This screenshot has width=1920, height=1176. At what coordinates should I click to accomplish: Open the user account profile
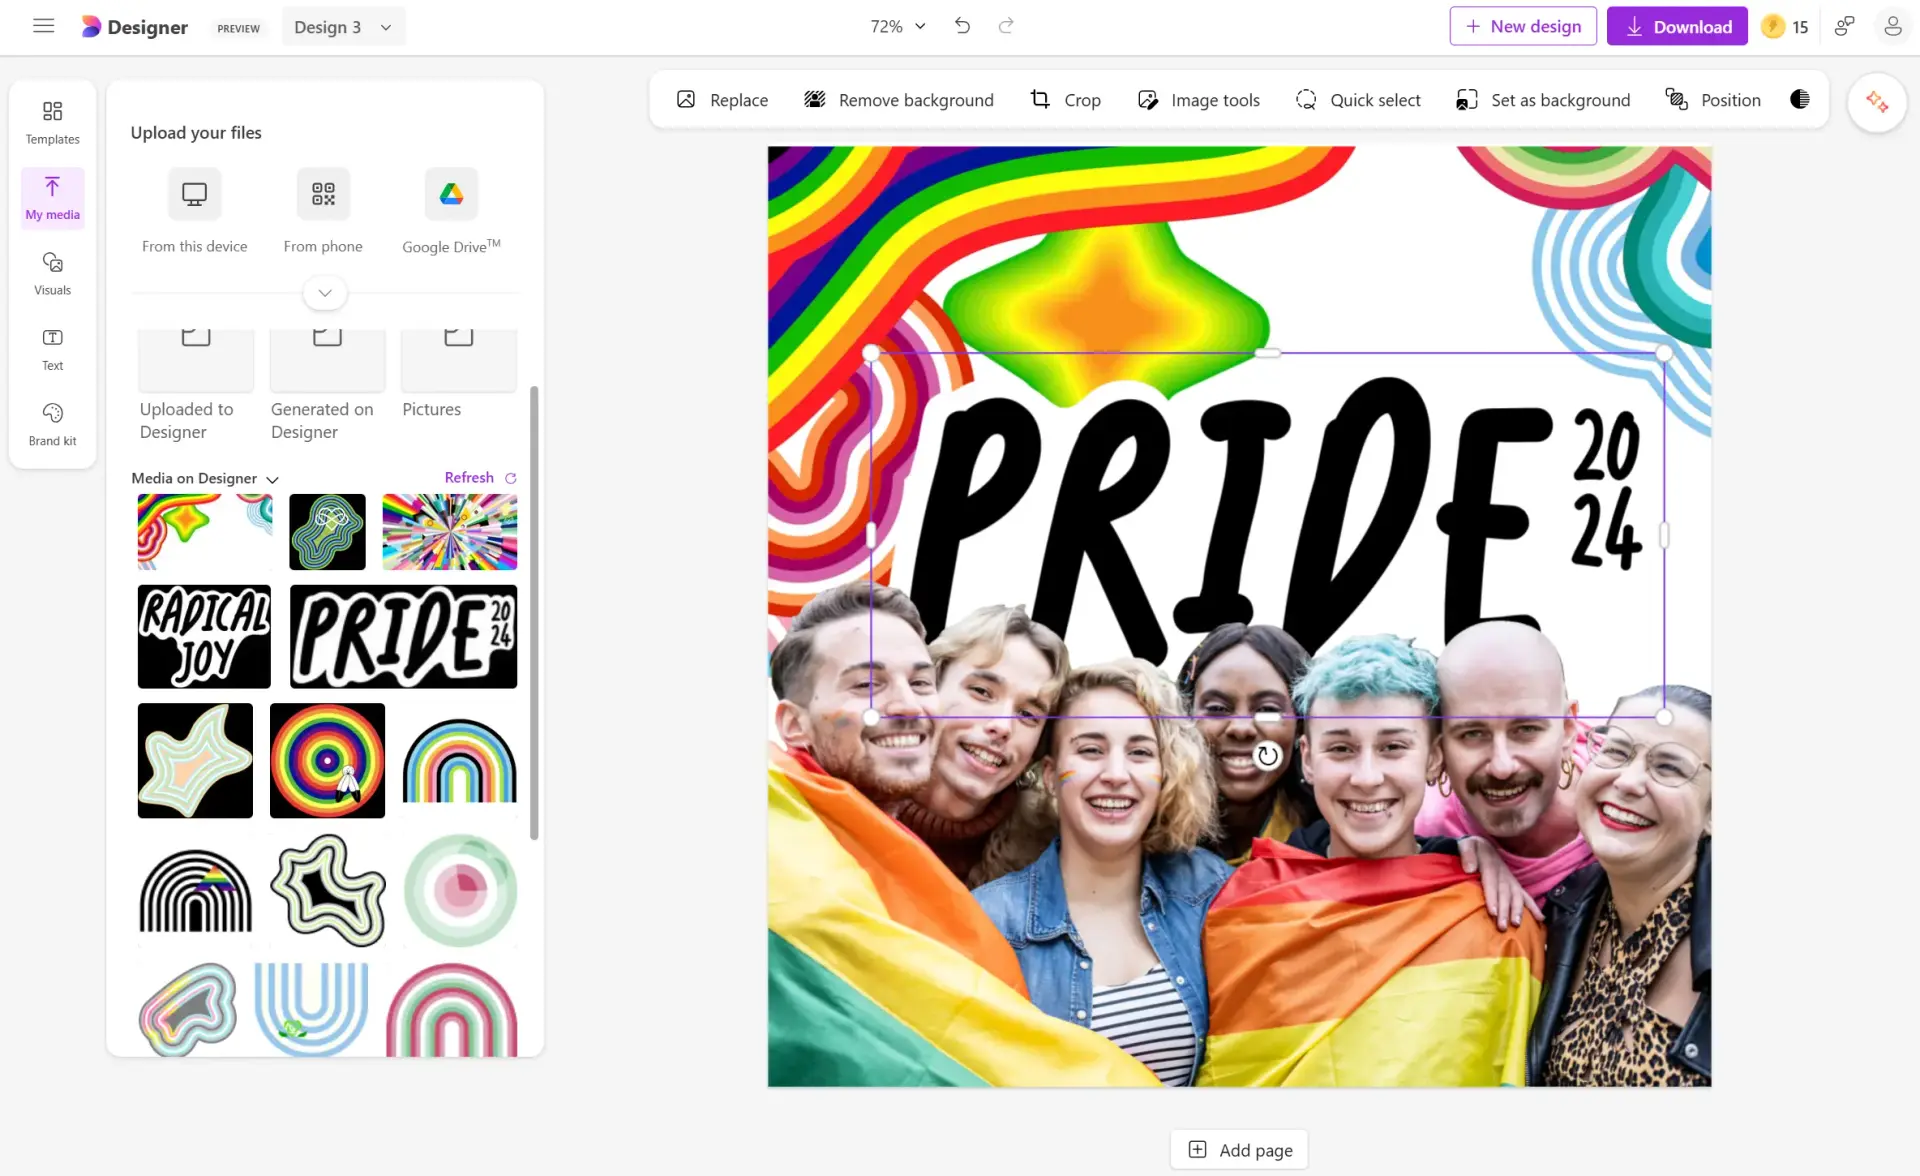coord(1892,26)
